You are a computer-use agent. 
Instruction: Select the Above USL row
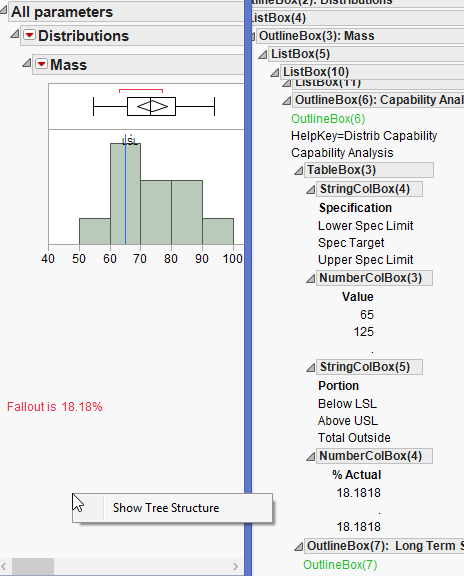(x=348, y=421)
